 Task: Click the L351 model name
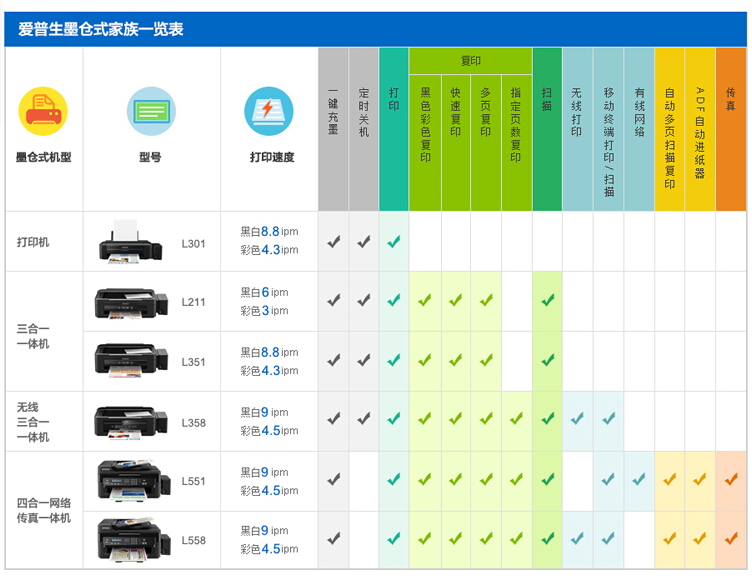pyautogui.click(x=193, y=362)
